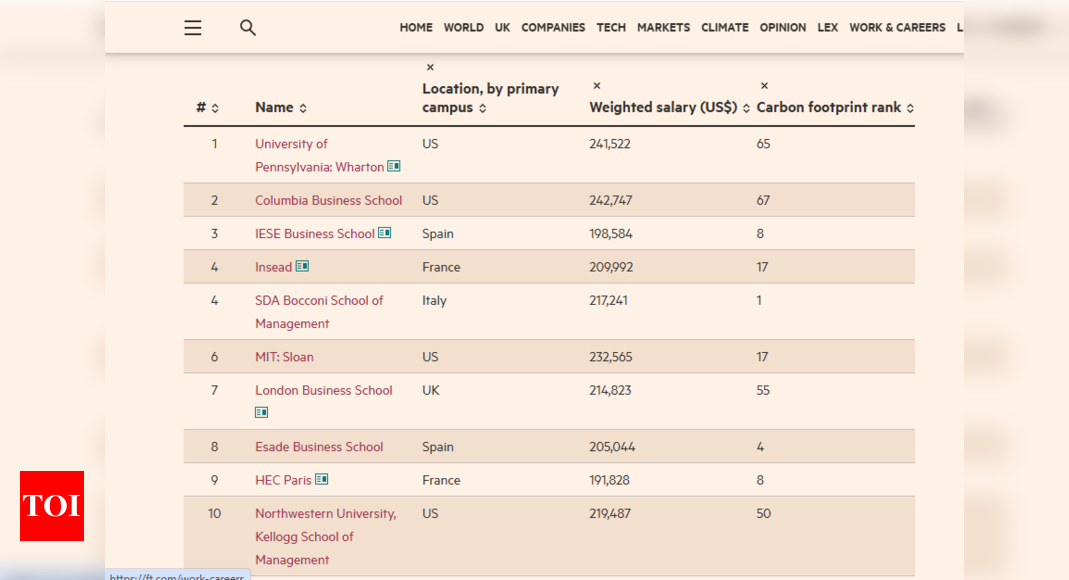The image size is (1069, 580).
Task: Open SDA Bocconi School of Management link
Action: tap(319, 311)
